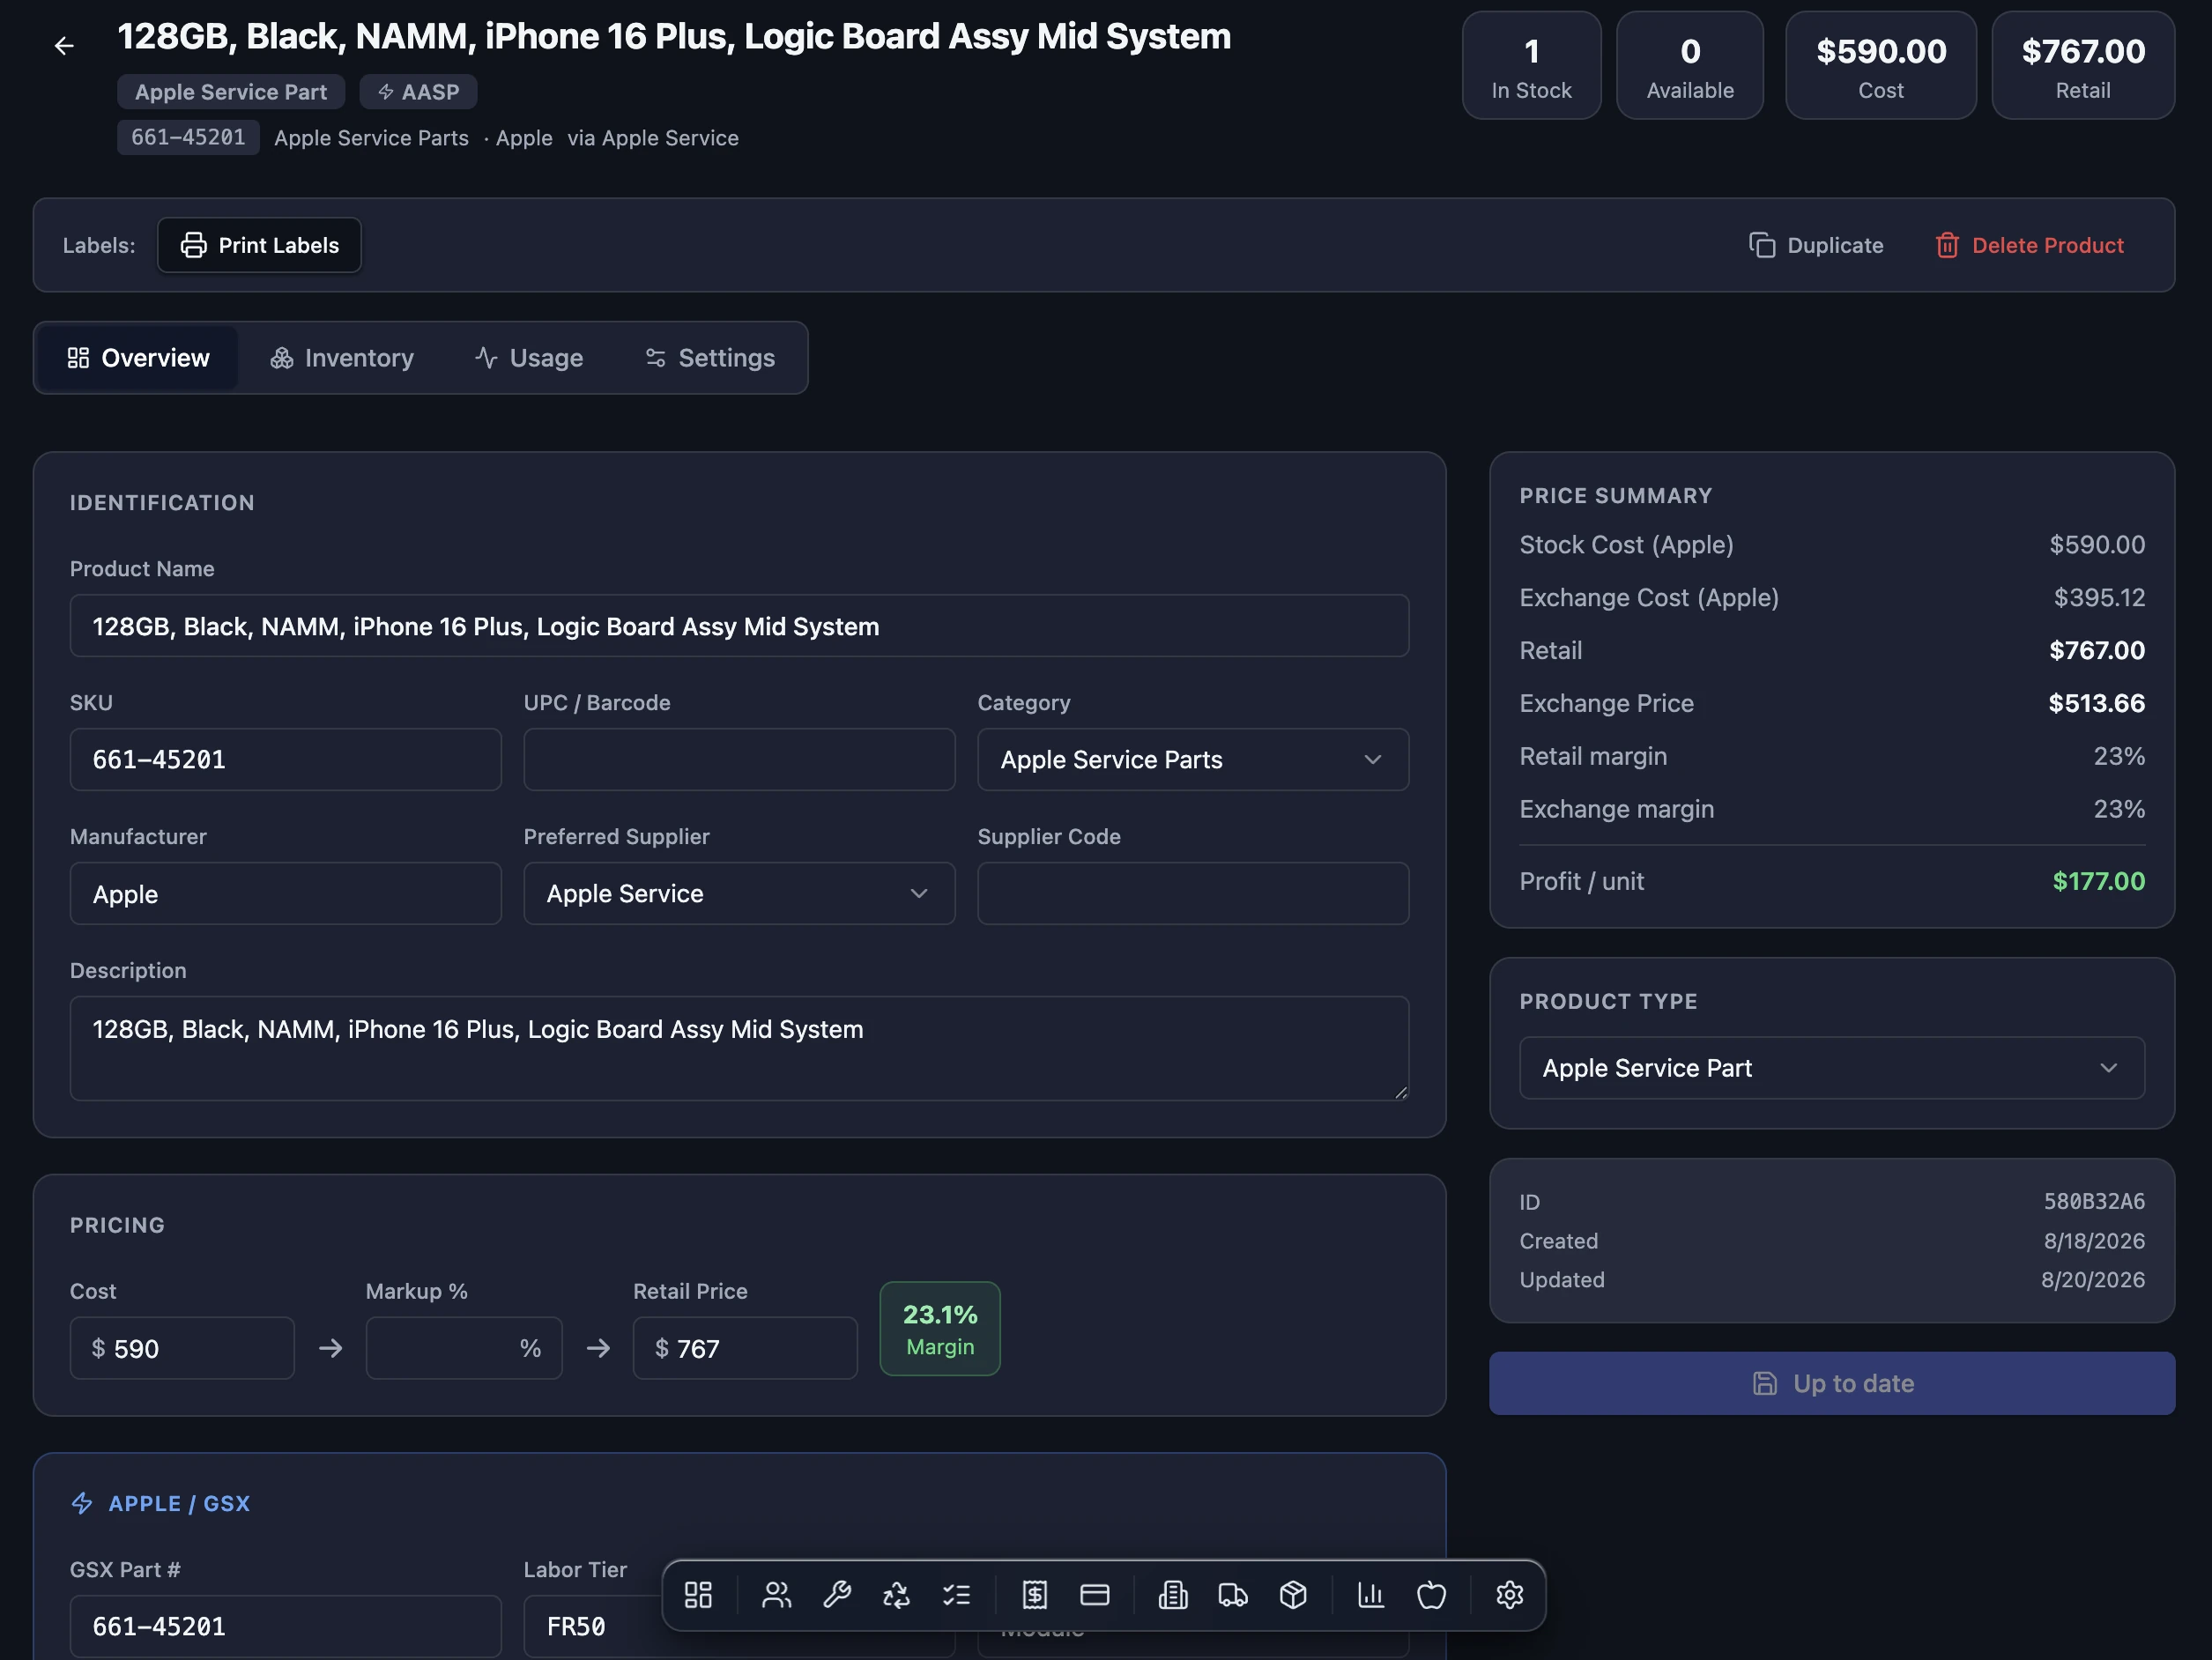Click the $590.00 Stock Cost (Apple) value
The width and height of the screenshot is (2212, 1660).
(x=2097, y=545)
